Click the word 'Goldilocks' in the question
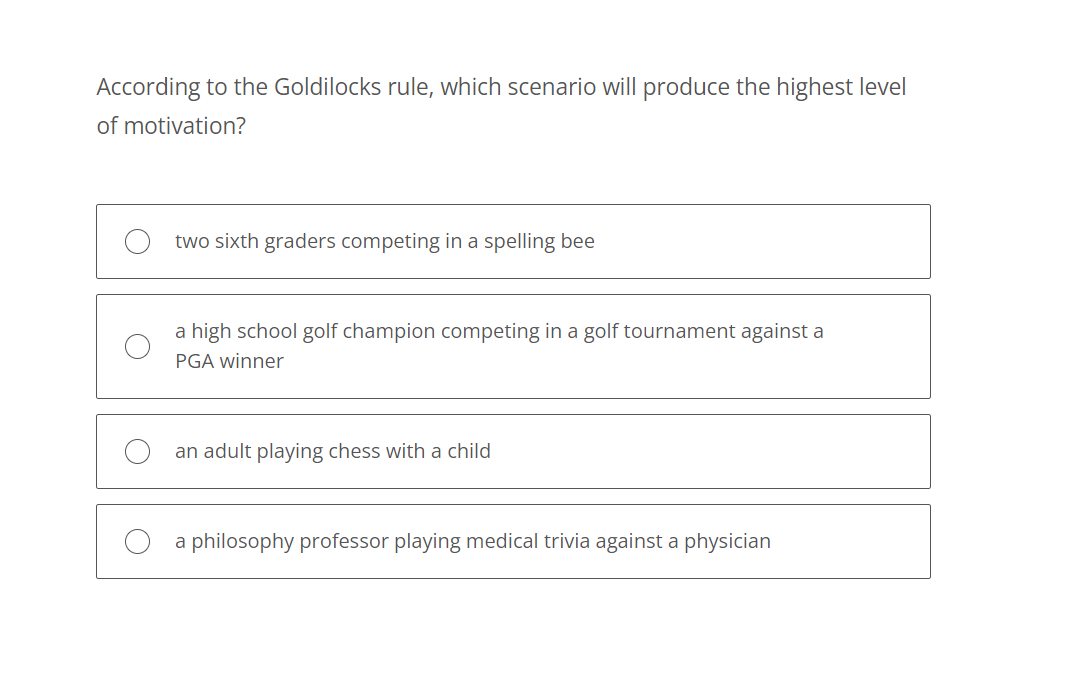Image resolution: width=1085 pixels, height=679 pixels. pos(327,87)
